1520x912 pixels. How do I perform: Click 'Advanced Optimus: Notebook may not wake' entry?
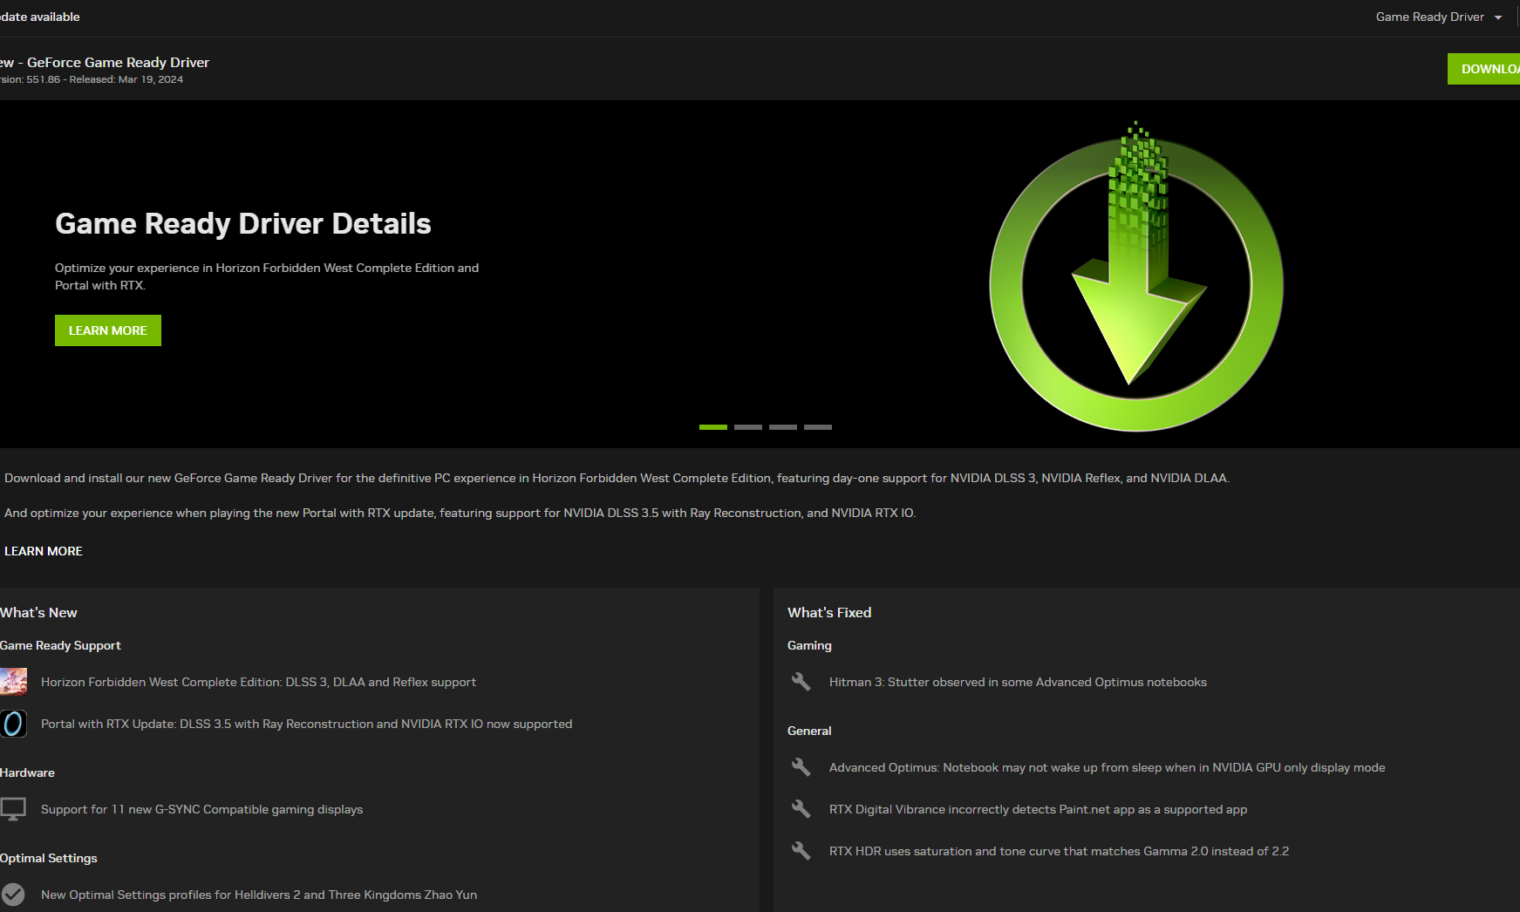pos(1107,768)
